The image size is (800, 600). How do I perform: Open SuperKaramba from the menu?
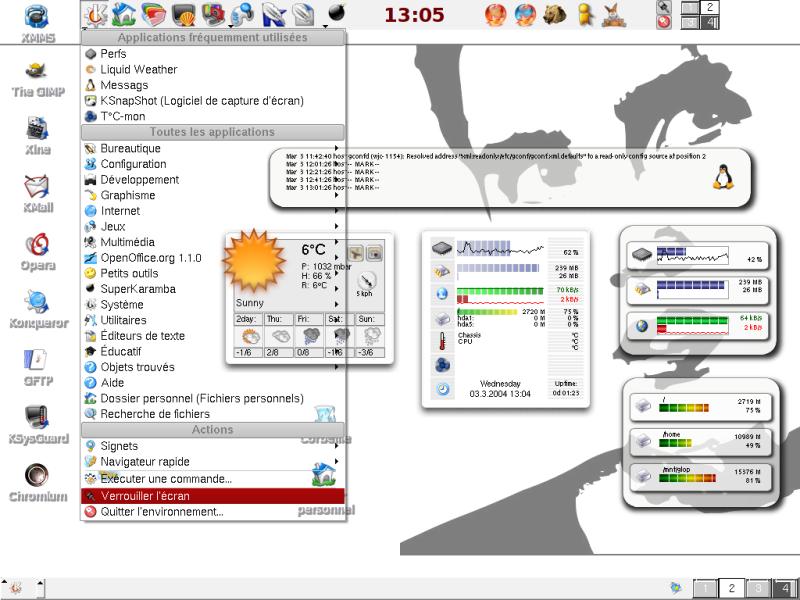[213, 289]
